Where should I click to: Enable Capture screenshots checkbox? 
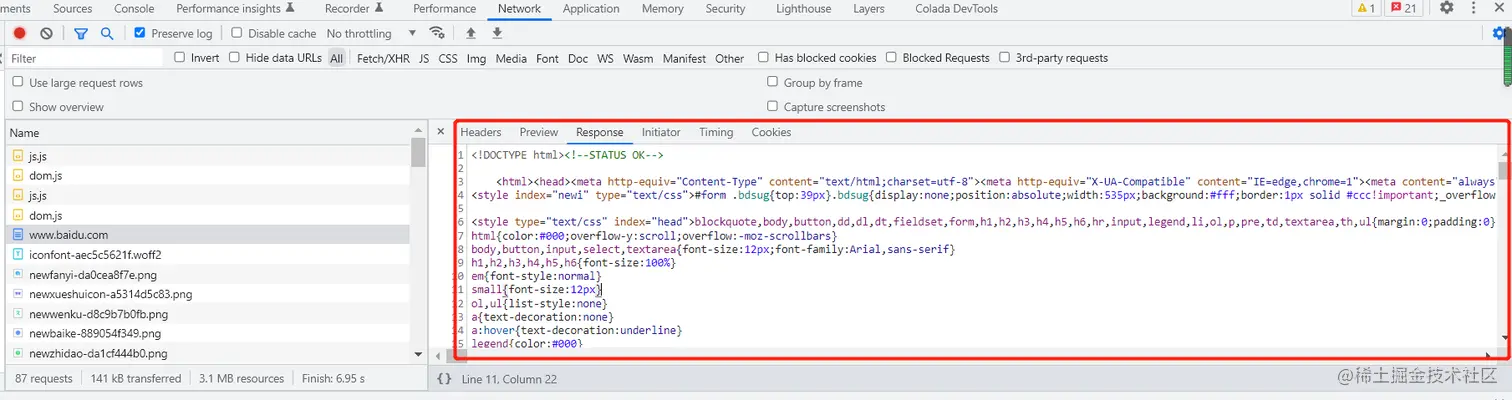773,107
